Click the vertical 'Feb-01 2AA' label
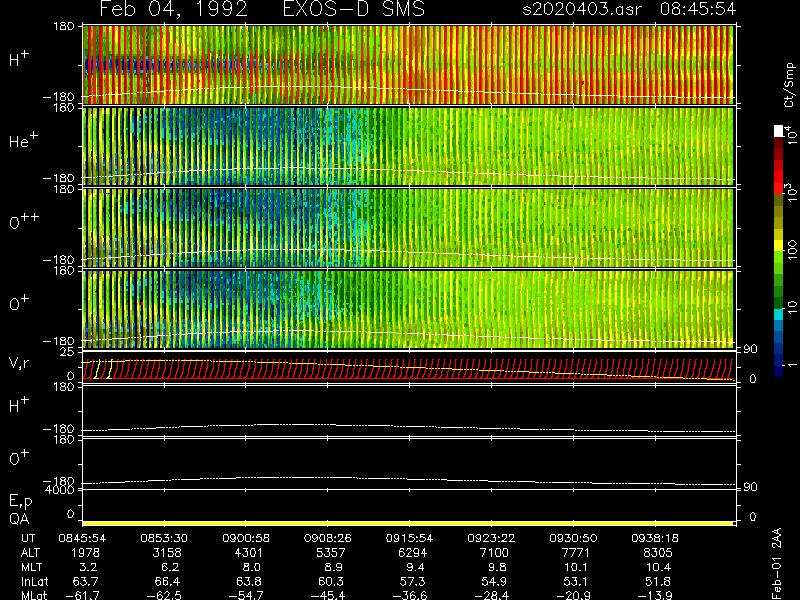Viewport: 800px width, 600px height. click(x=777, y=564)
